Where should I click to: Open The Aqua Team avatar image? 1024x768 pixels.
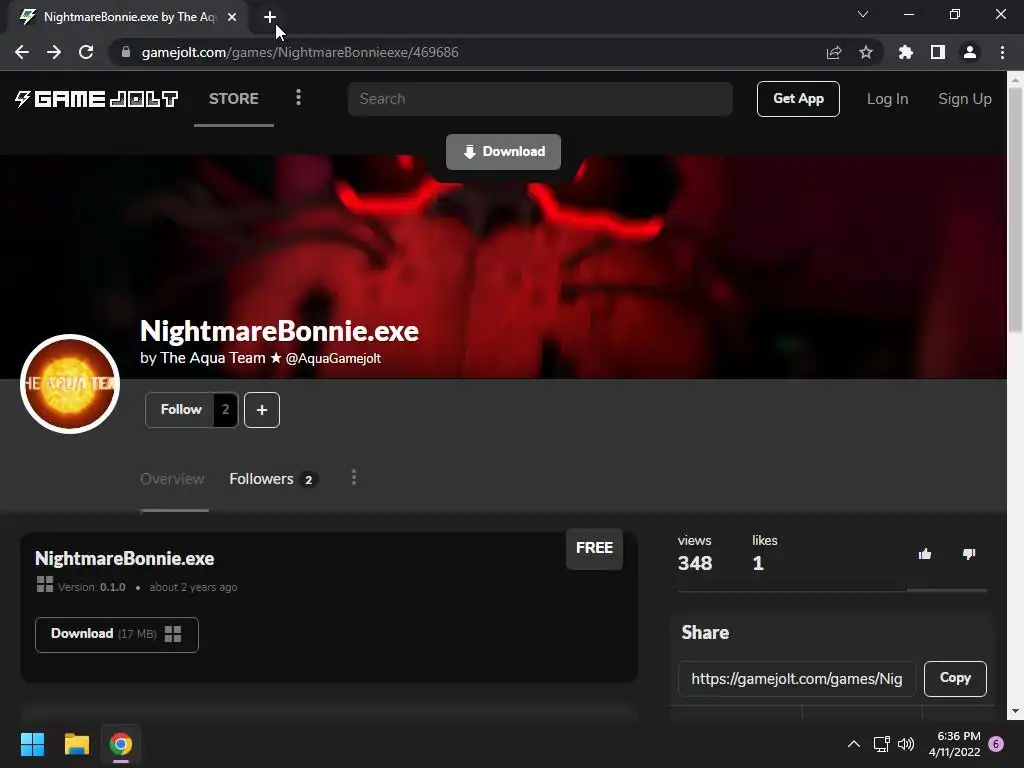click(70, 384)
